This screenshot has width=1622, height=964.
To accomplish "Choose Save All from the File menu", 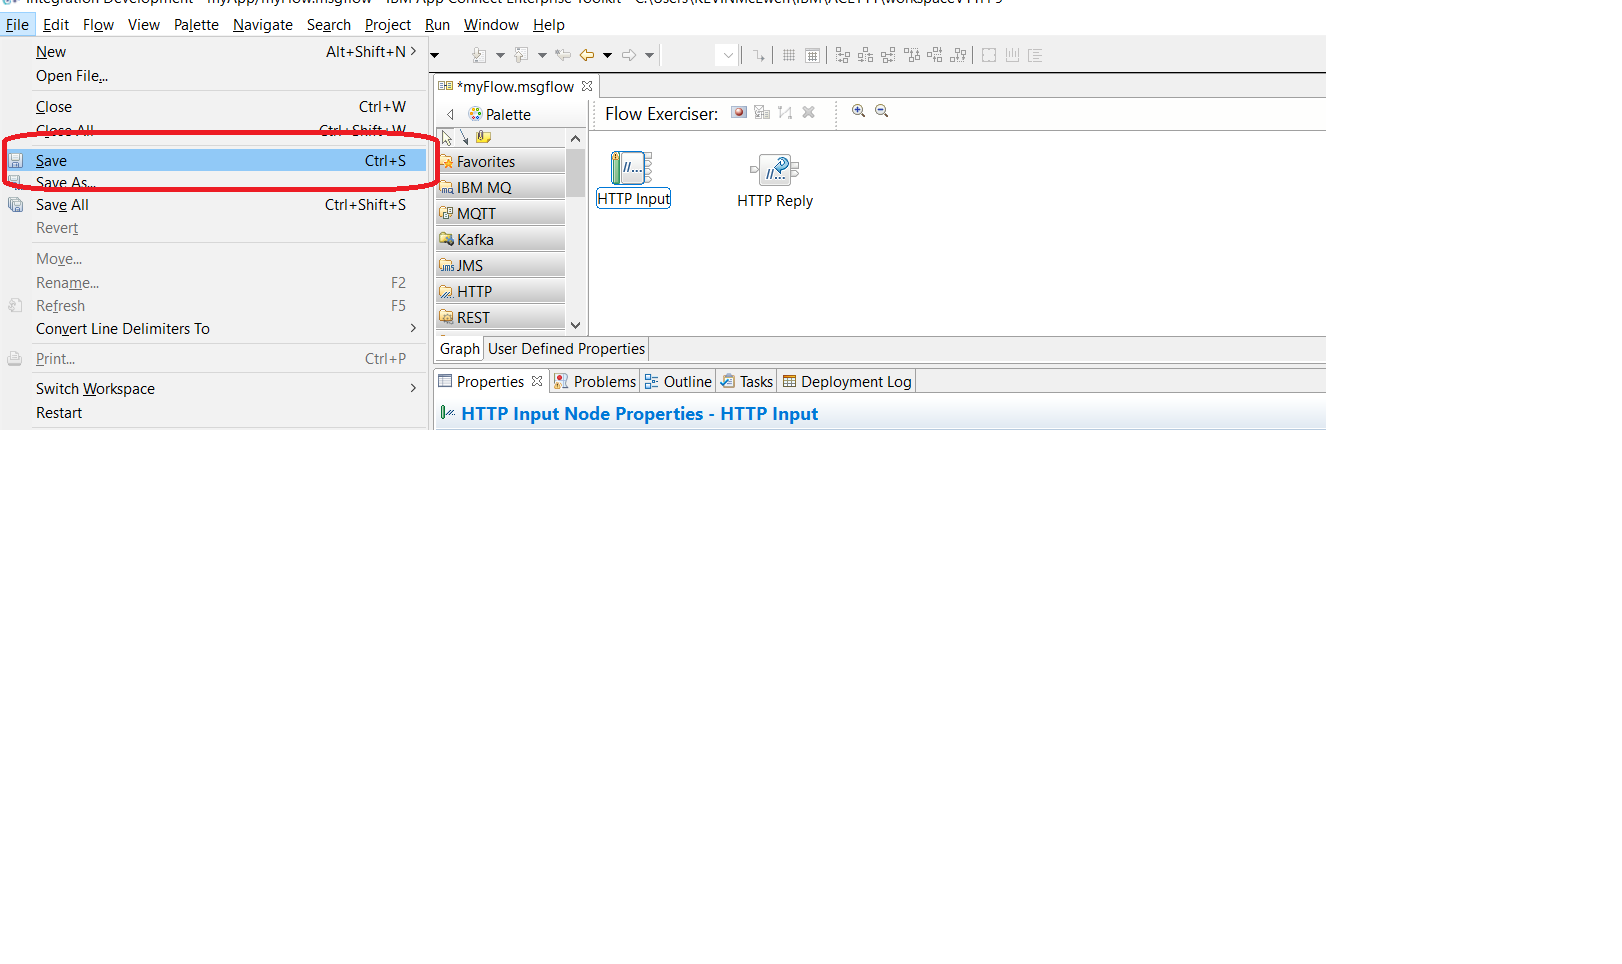I will [x=62, y=205].
